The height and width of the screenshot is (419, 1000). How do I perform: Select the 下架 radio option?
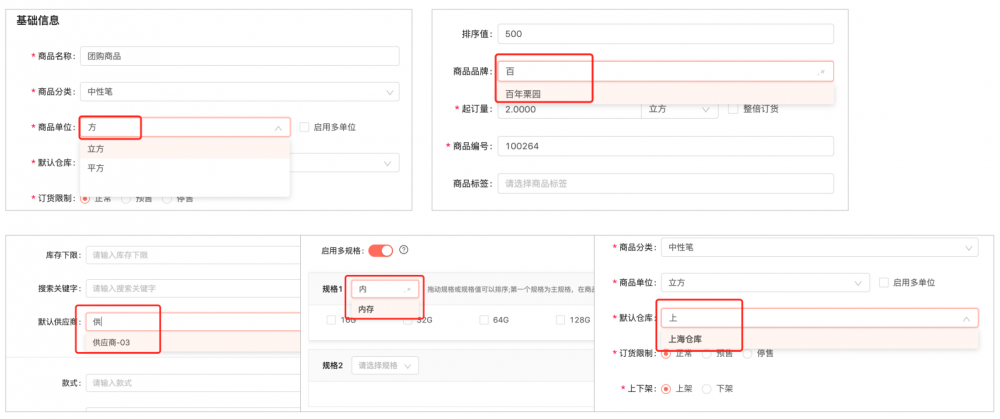pos(707,388)
